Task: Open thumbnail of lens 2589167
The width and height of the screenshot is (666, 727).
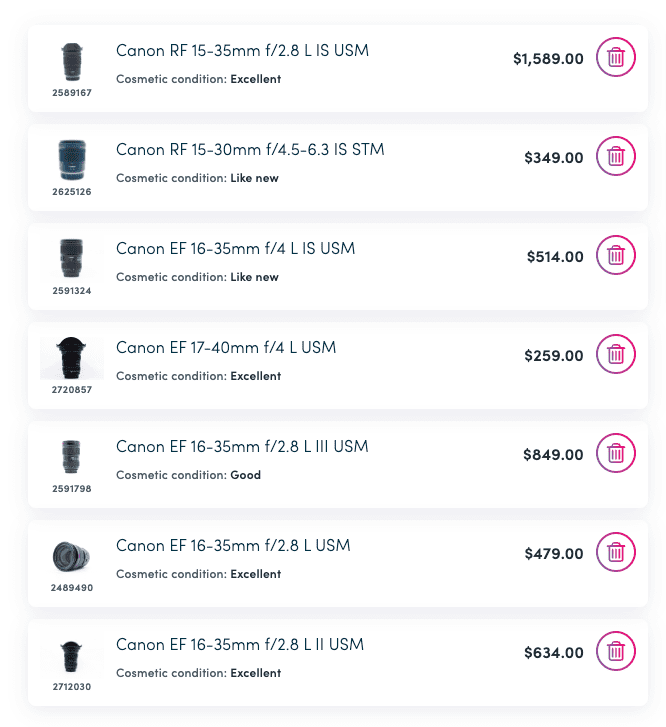Action: pyautogui.click(x=72, y=62)
